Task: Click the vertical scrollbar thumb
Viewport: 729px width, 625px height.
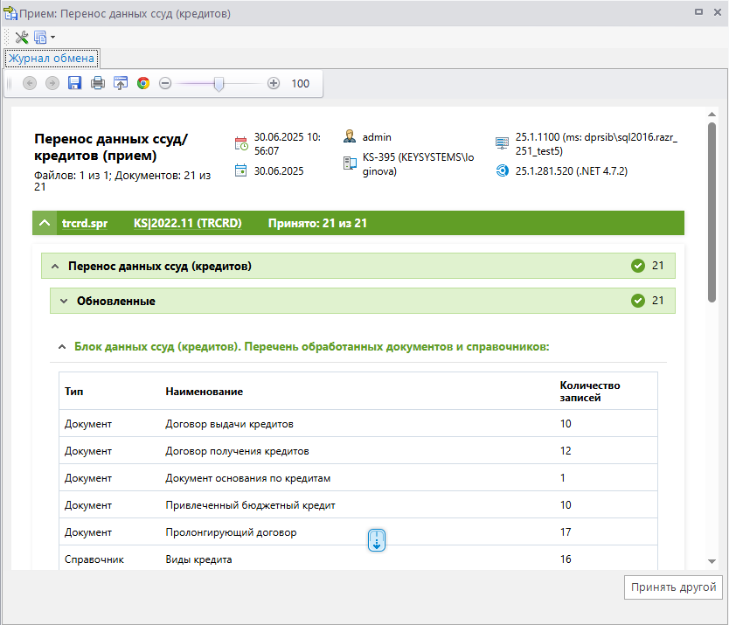Action: (711, 210)
